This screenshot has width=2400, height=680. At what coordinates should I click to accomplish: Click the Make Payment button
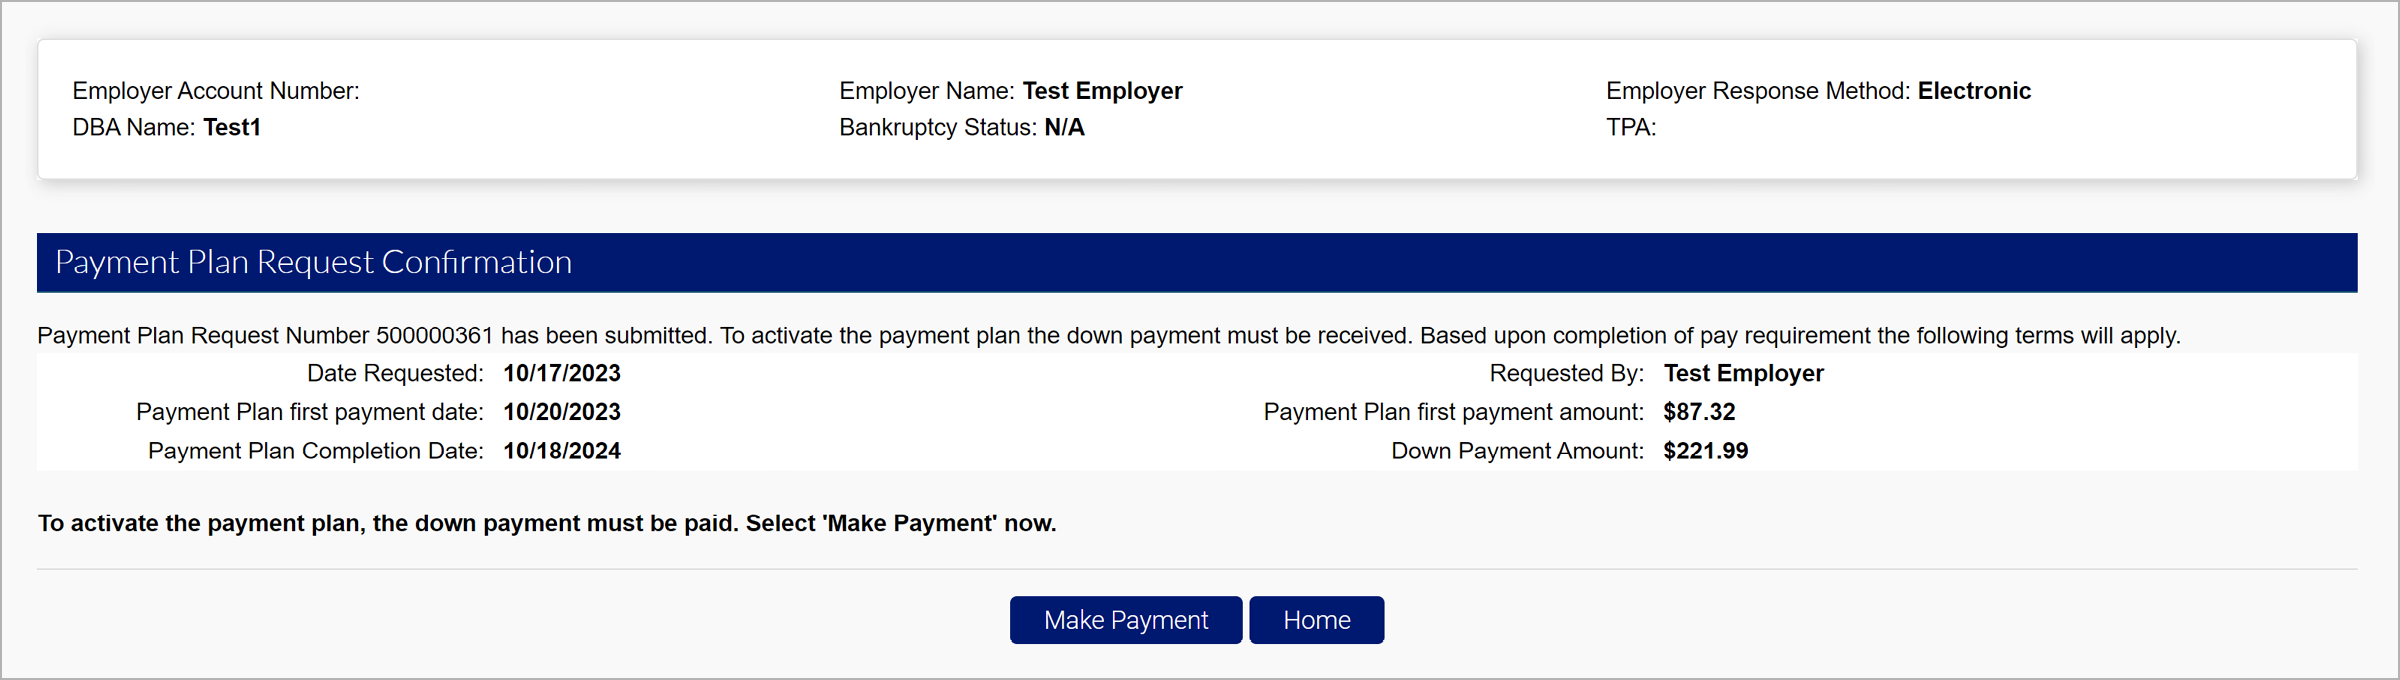coord(1125,620)
